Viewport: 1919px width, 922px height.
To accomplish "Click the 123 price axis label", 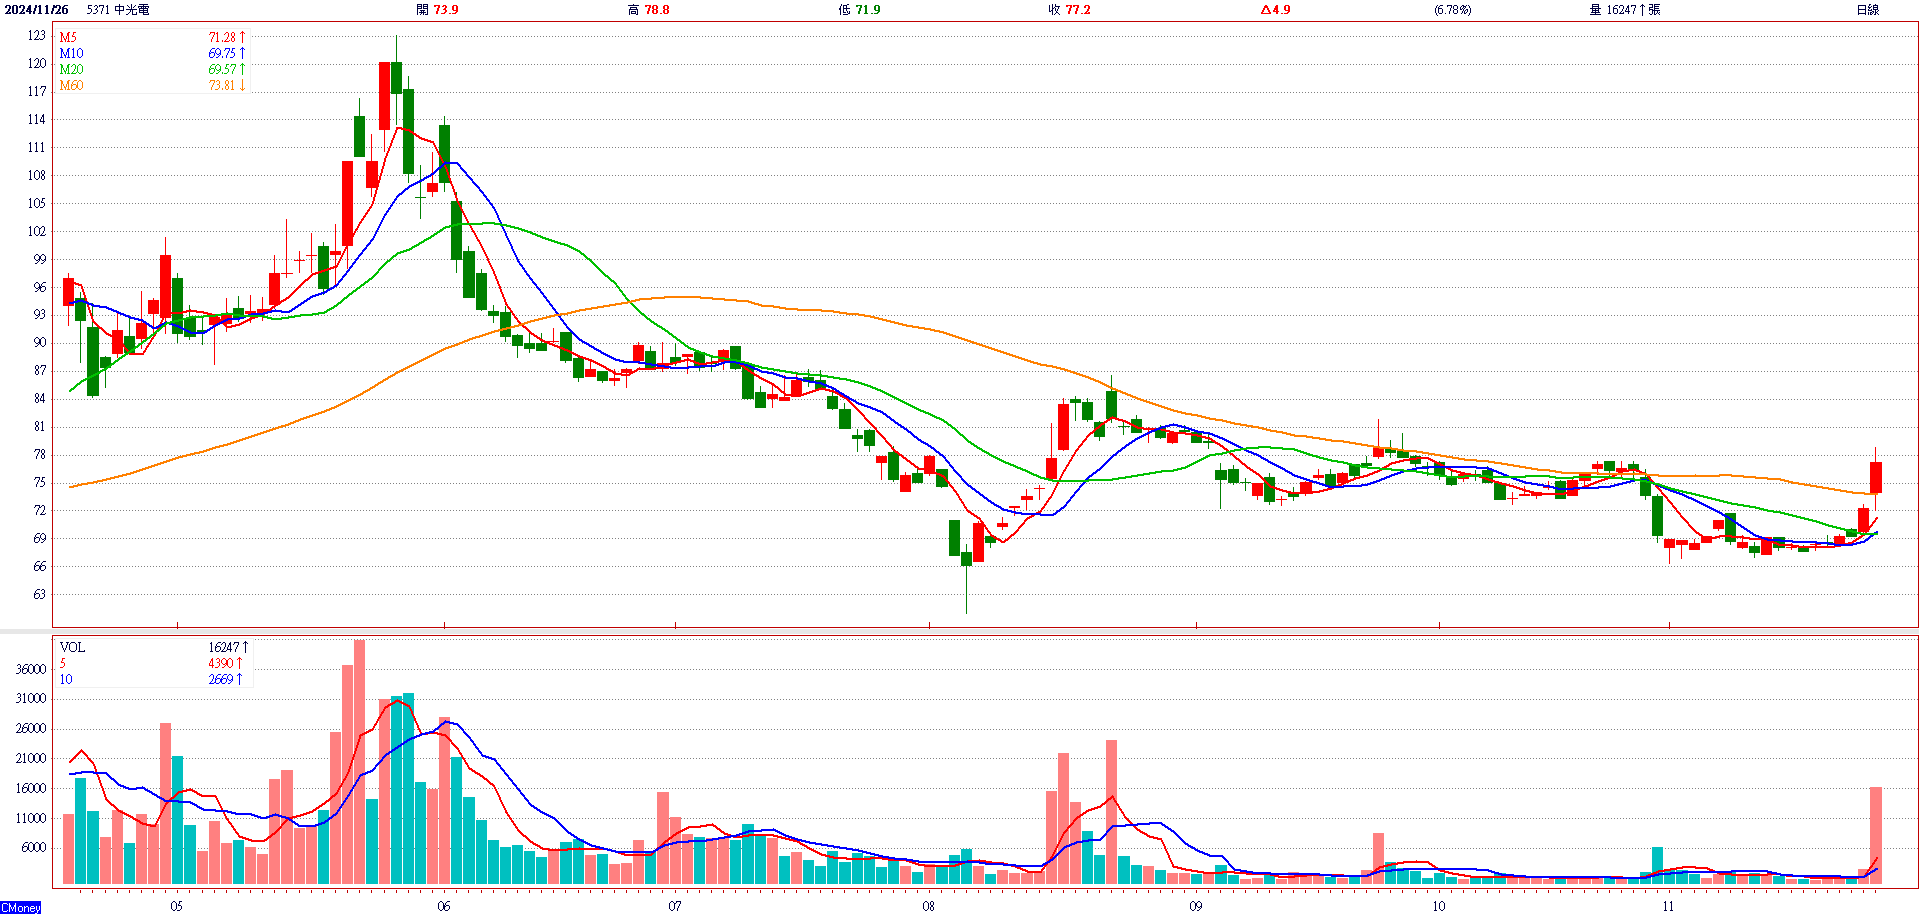I will point(36,36).
